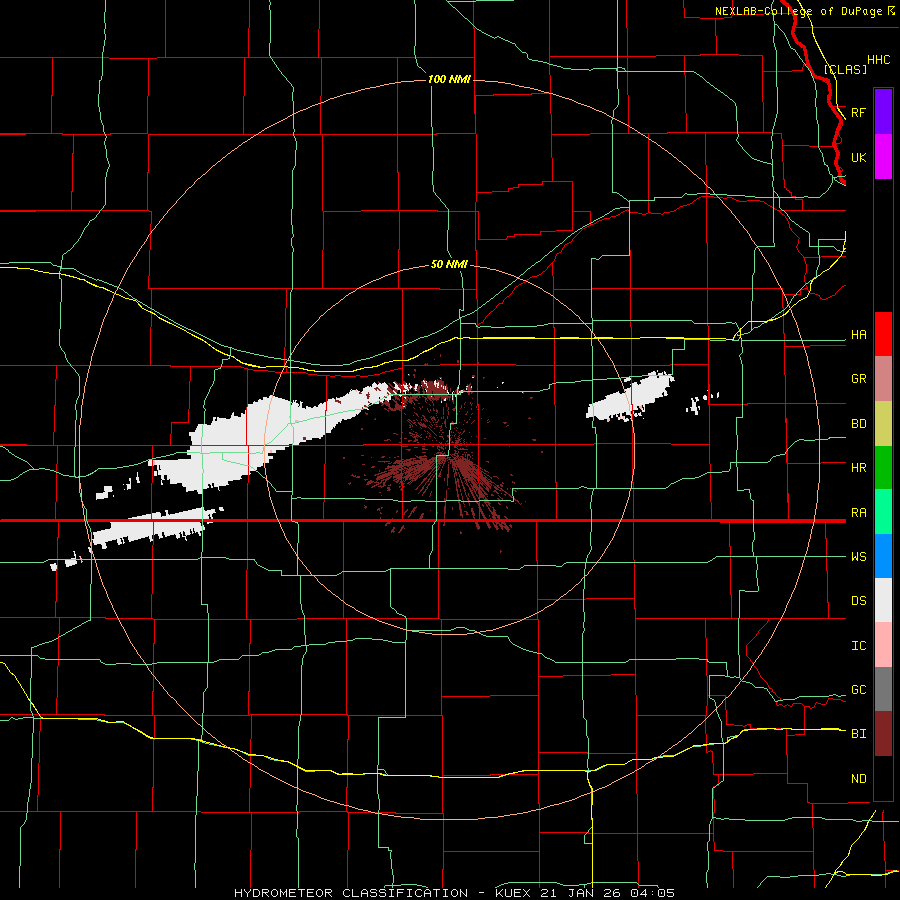Click the GC legend label
The image size is (900, 900).
click(858, 690)
